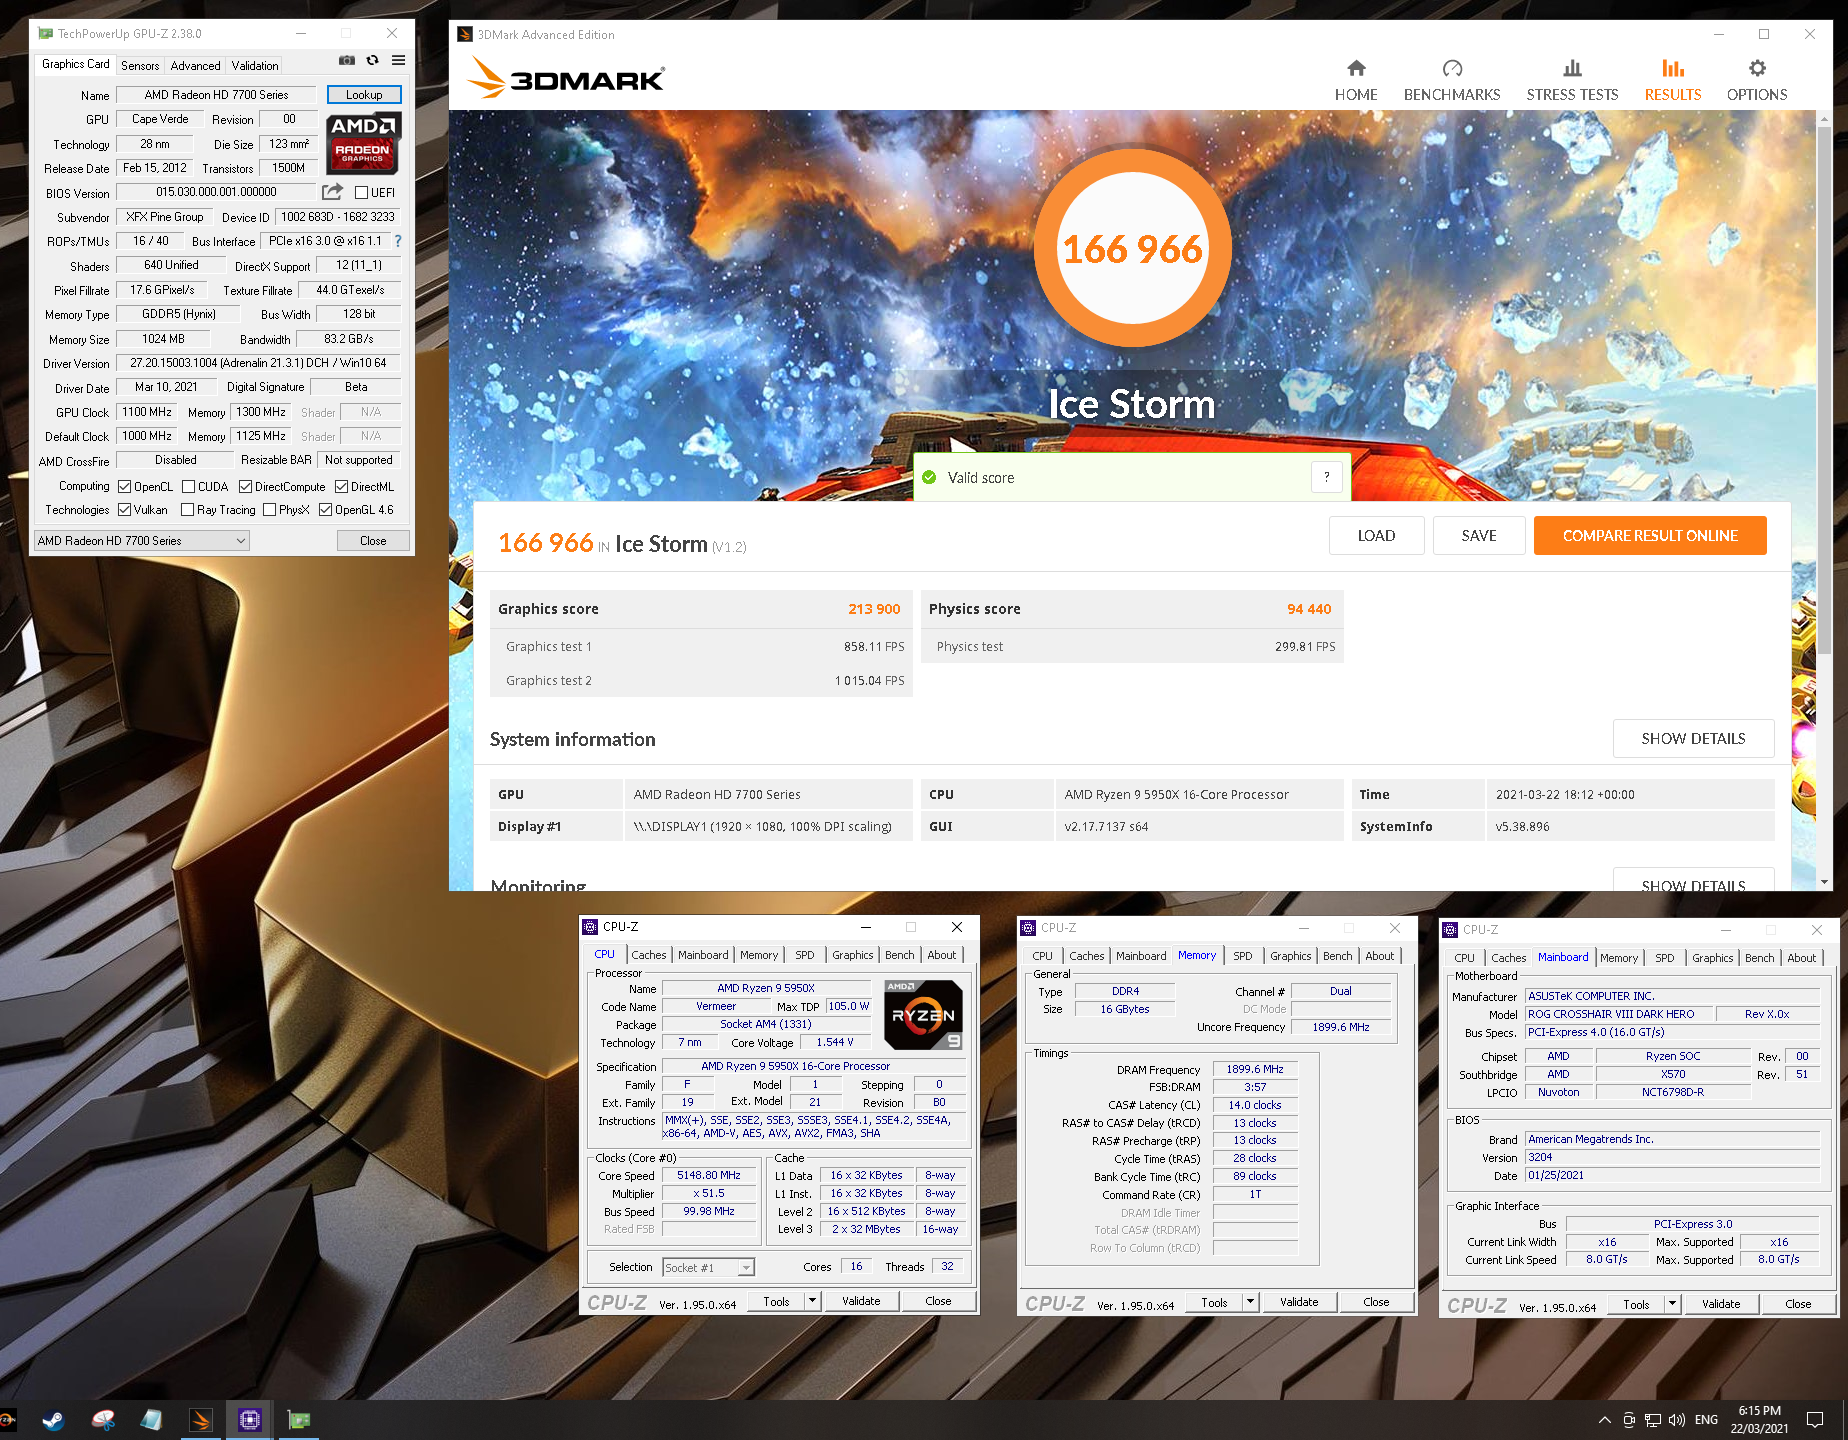Switch to CPU-Z in the taskbar

249,1419
